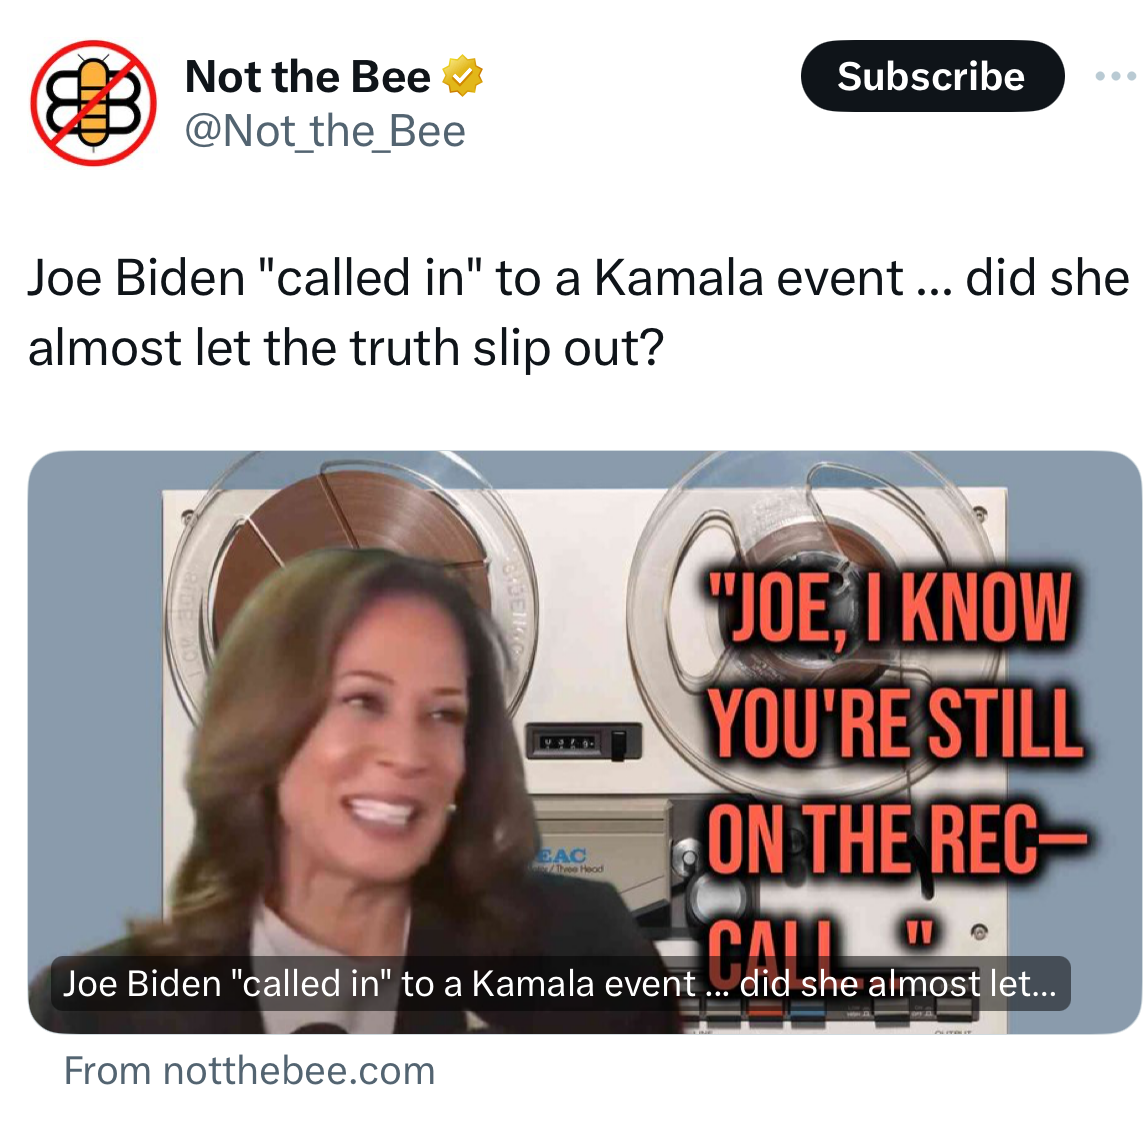Open the Not the Bee display name
The image size is (1143, 1130).
308,76
